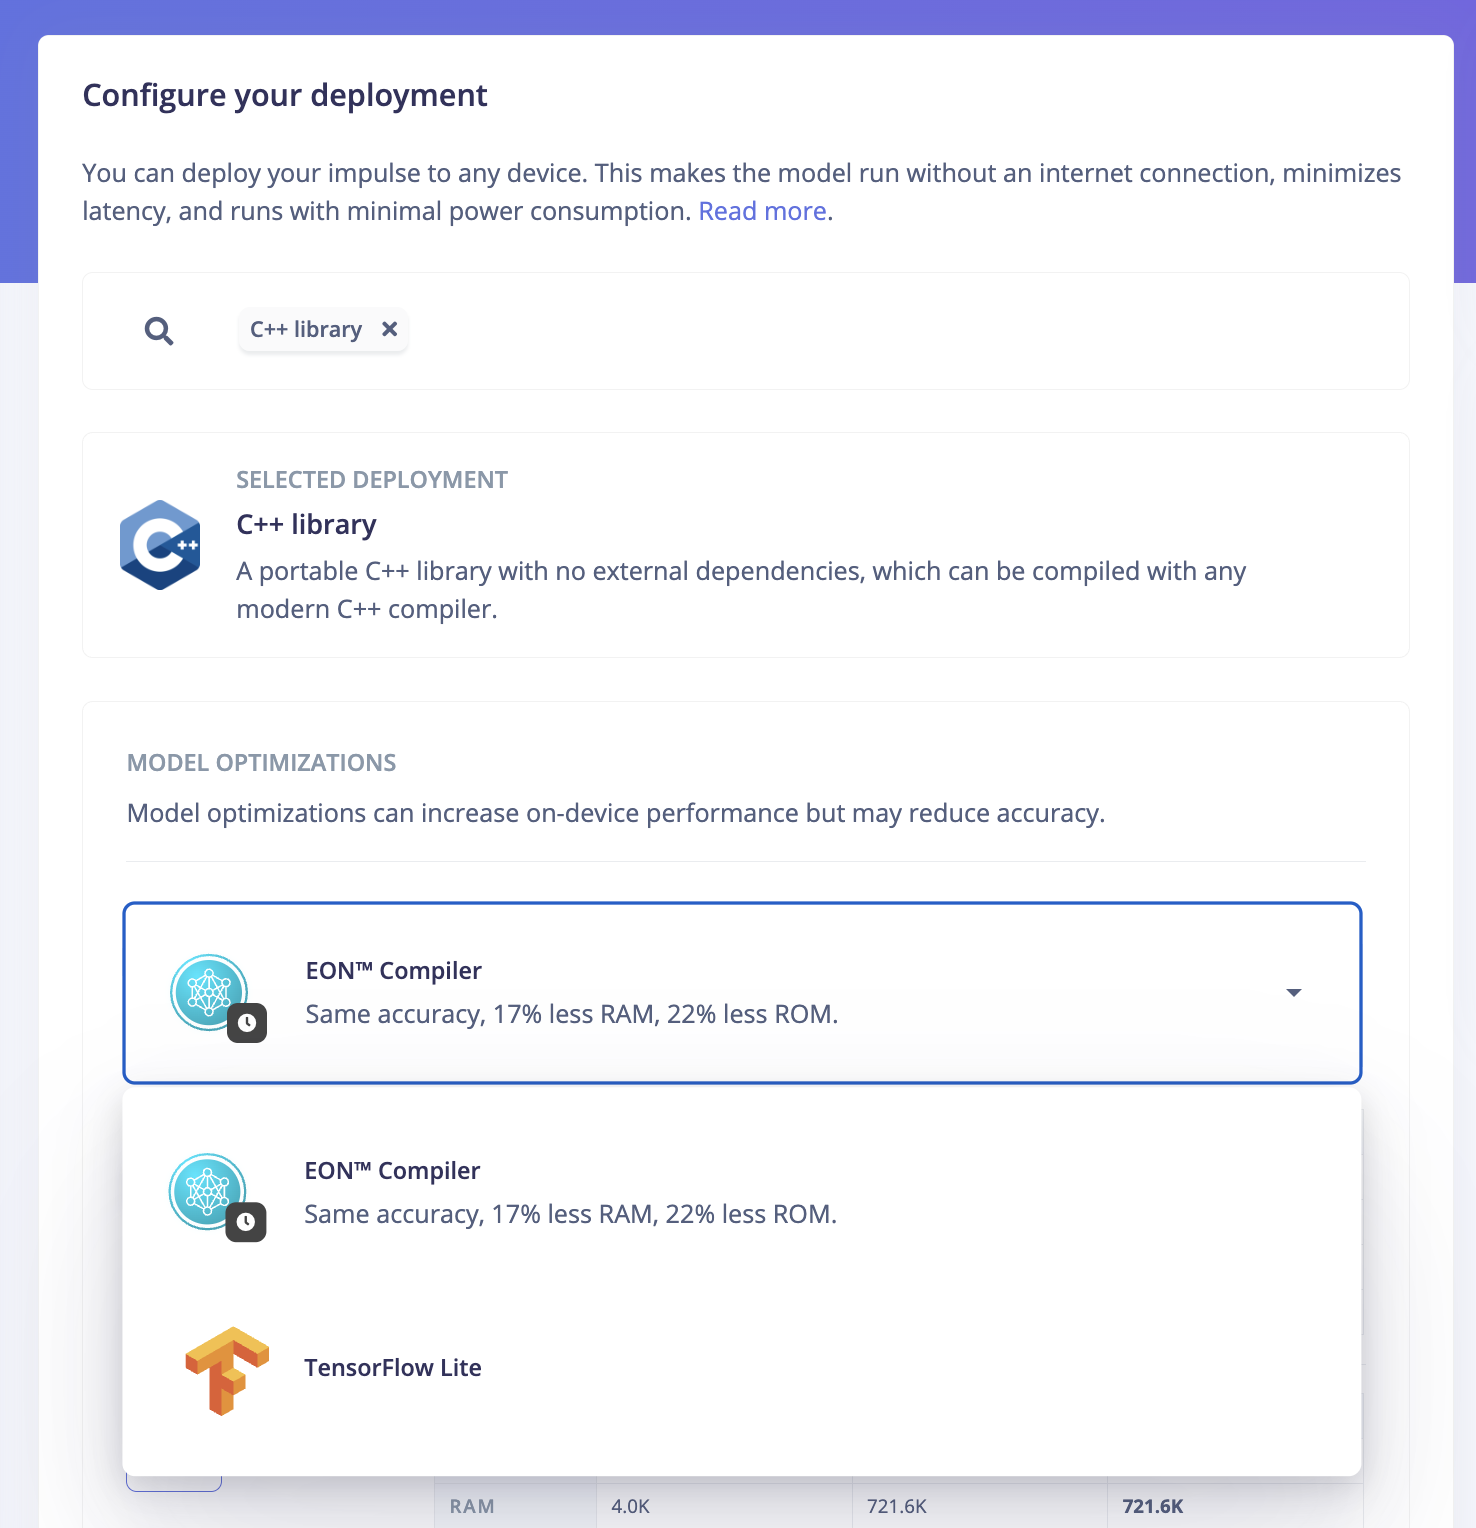Click the RAM row header cell
This screenshot has height=1528, width=1476.
coord(472,1506)
